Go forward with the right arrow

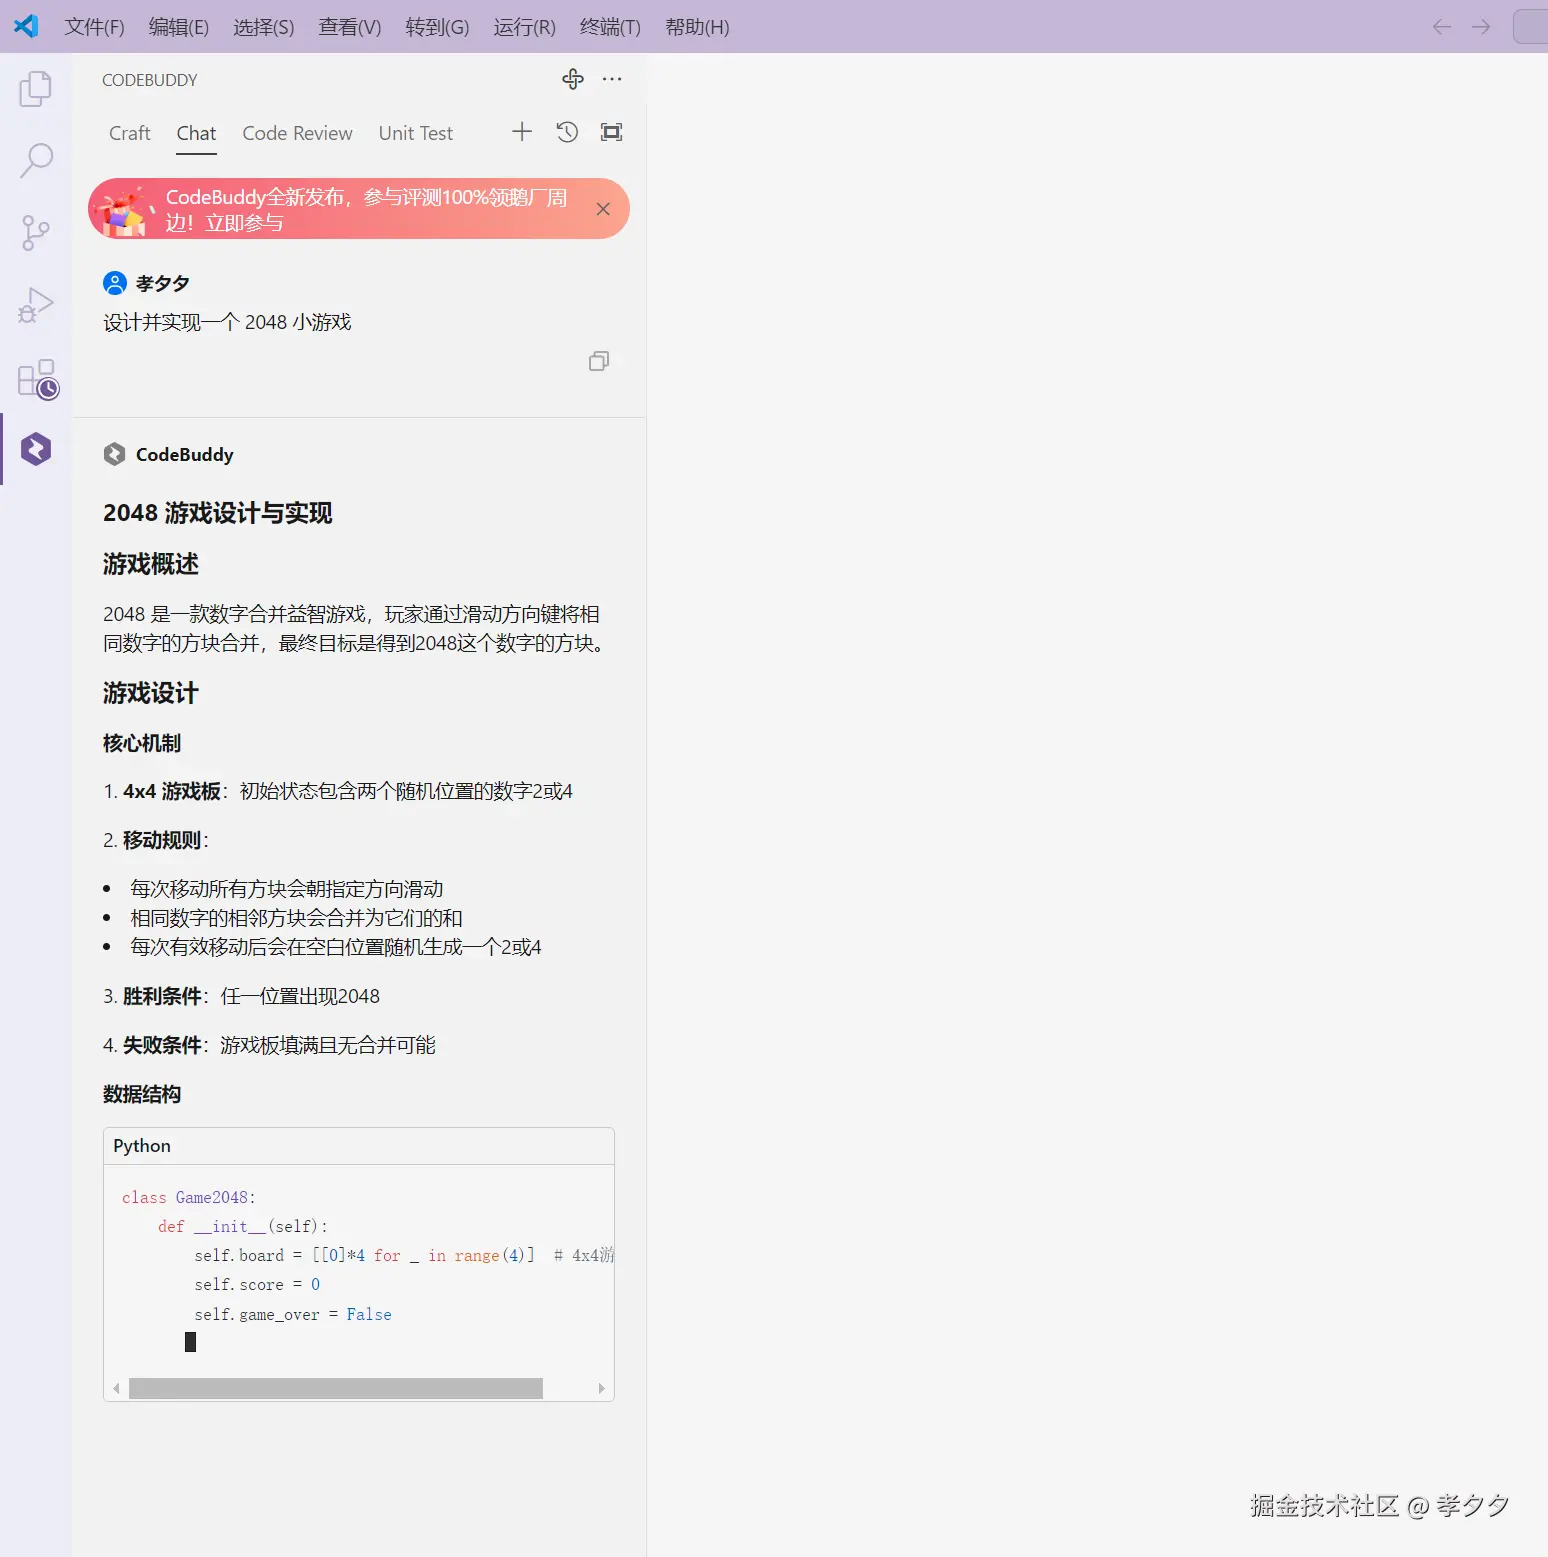click(x=1481, y=27)
